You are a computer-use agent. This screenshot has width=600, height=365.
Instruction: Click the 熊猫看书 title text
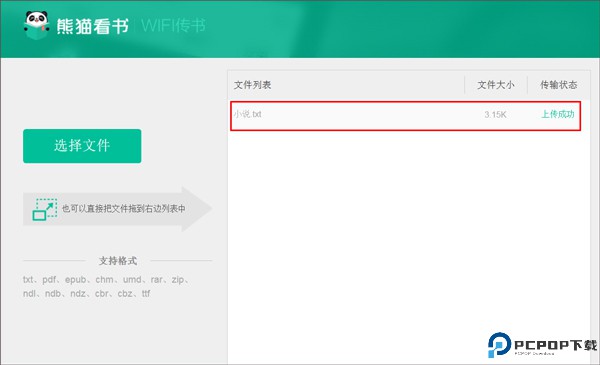(93, 26)
